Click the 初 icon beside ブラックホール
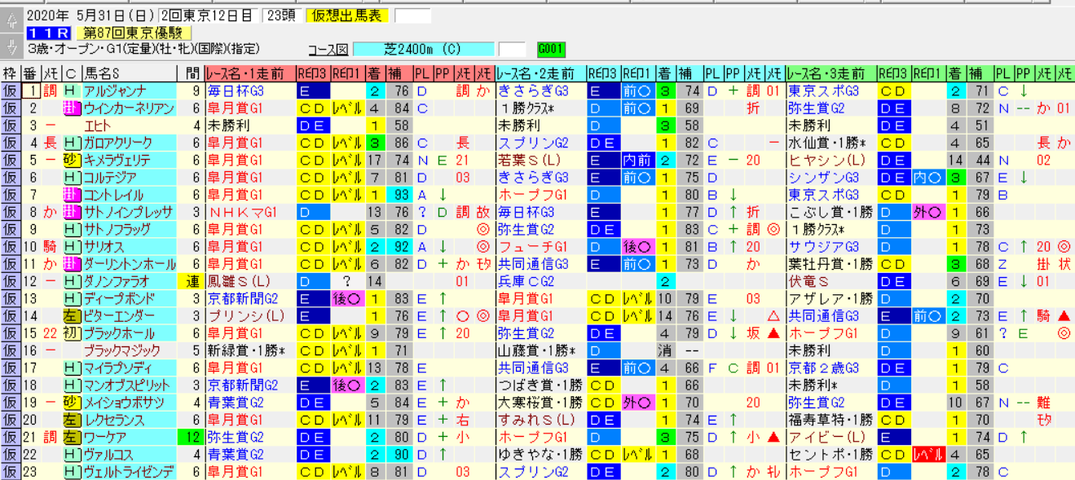Viewport: 1075px width, 480px height. pos(71,333)
